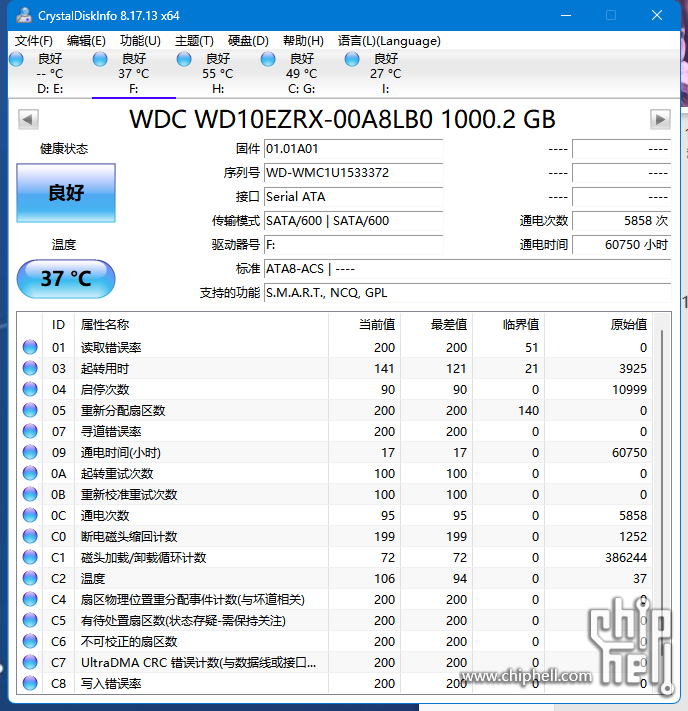Open the 硬盘(D) menu
This screenshot has height=711, width=688.
click(x=248, y=41)
